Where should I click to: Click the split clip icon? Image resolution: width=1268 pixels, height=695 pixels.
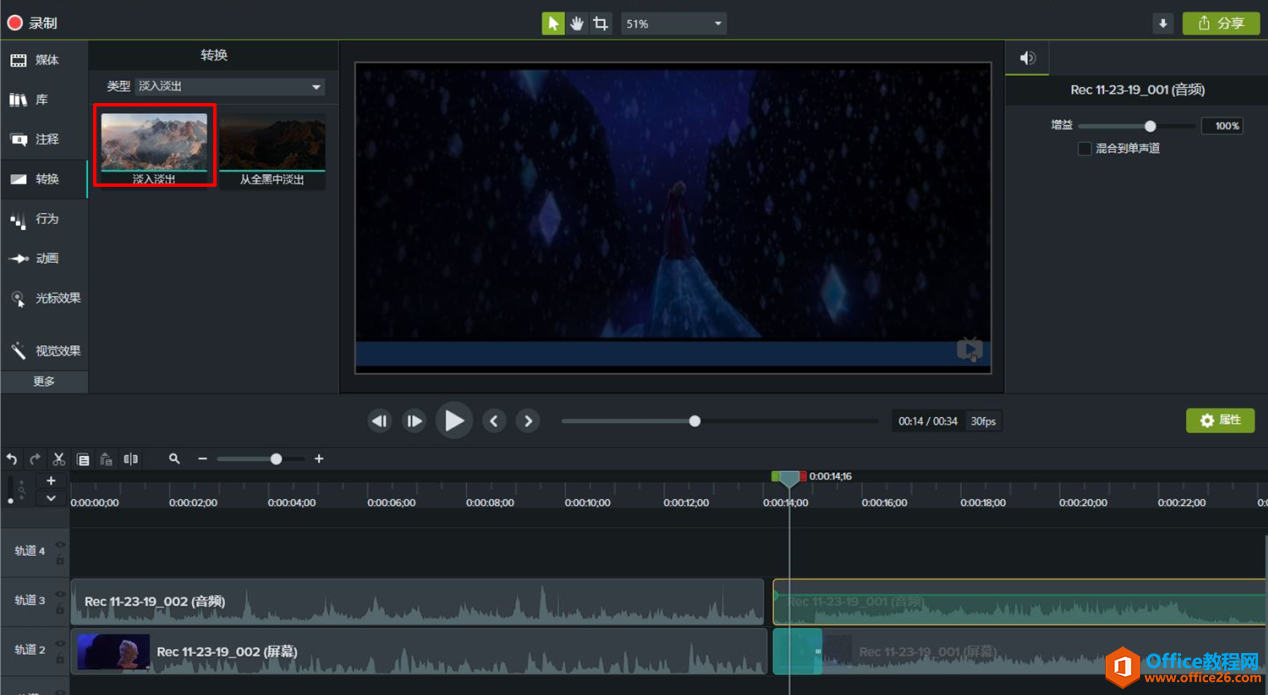pos(131,459)
